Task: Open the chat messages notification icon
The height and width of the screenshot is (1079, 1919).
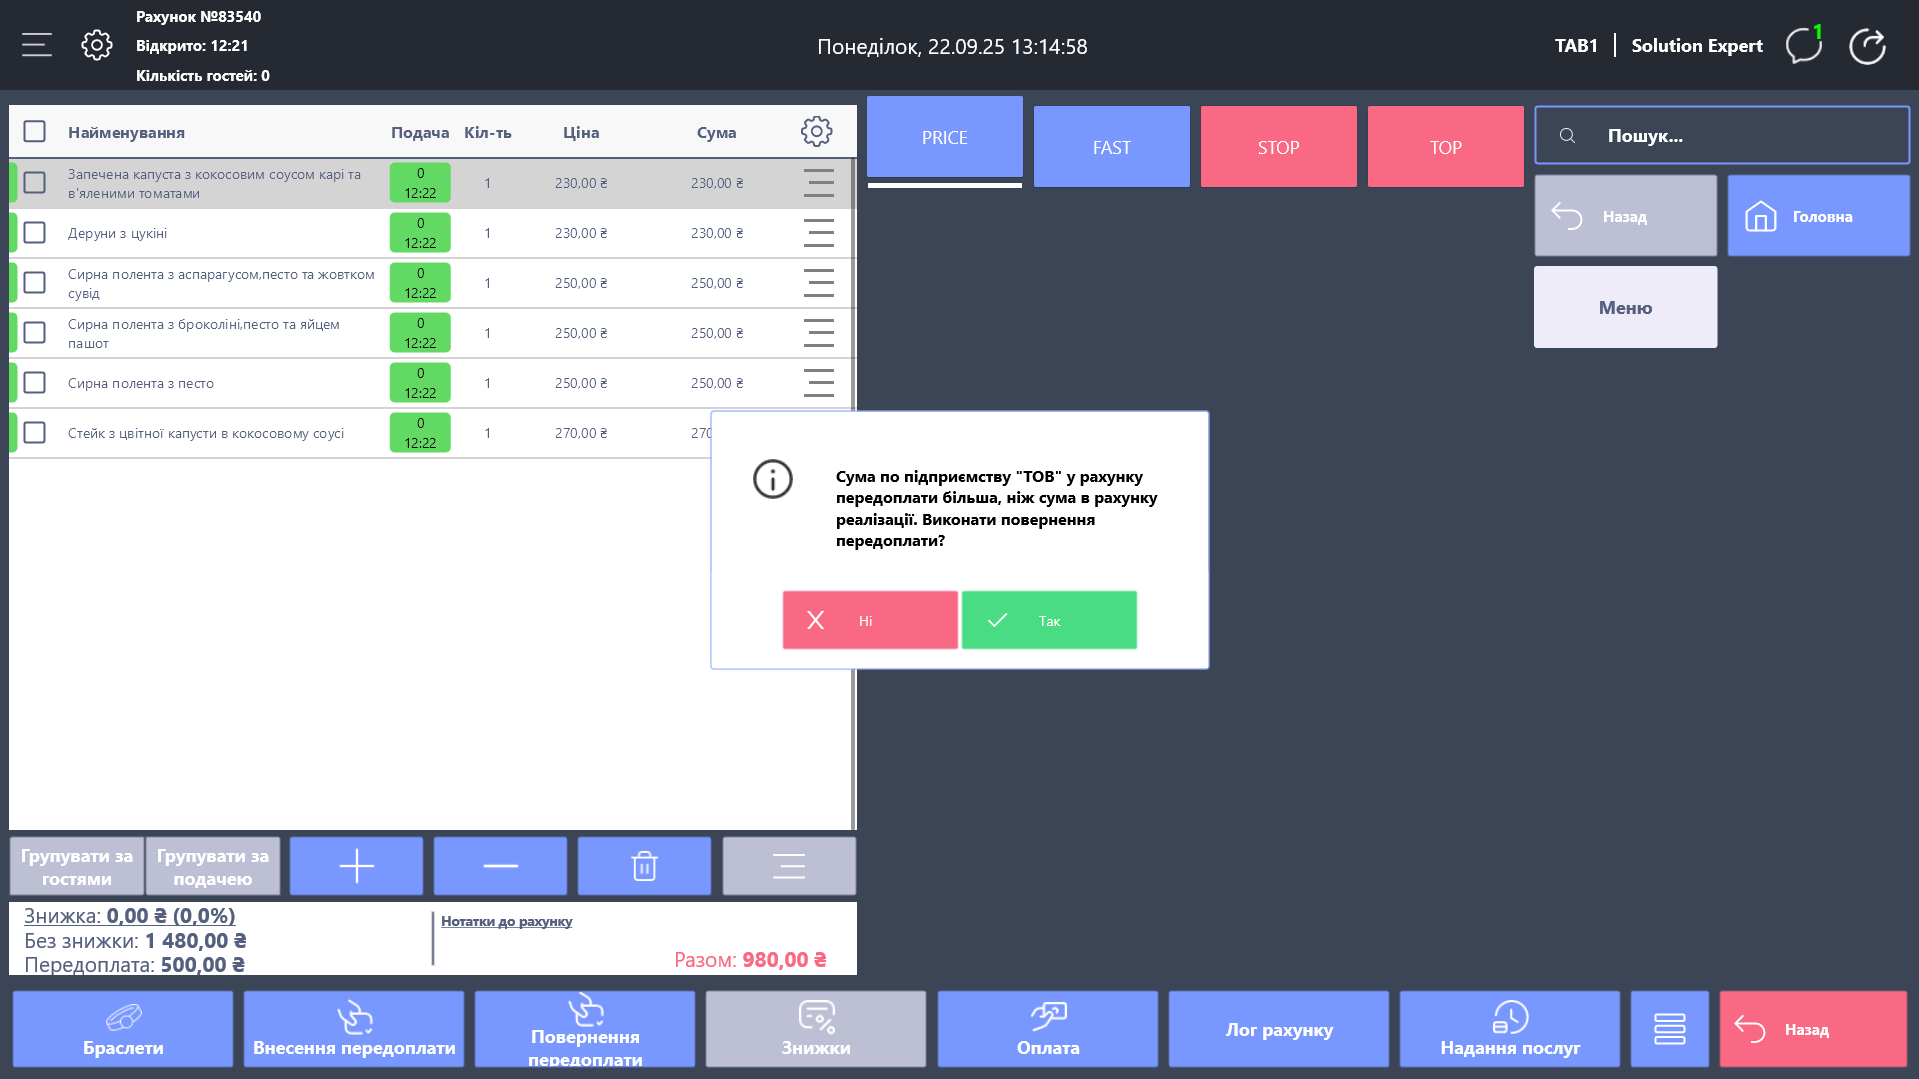Action: point(1804,46)
